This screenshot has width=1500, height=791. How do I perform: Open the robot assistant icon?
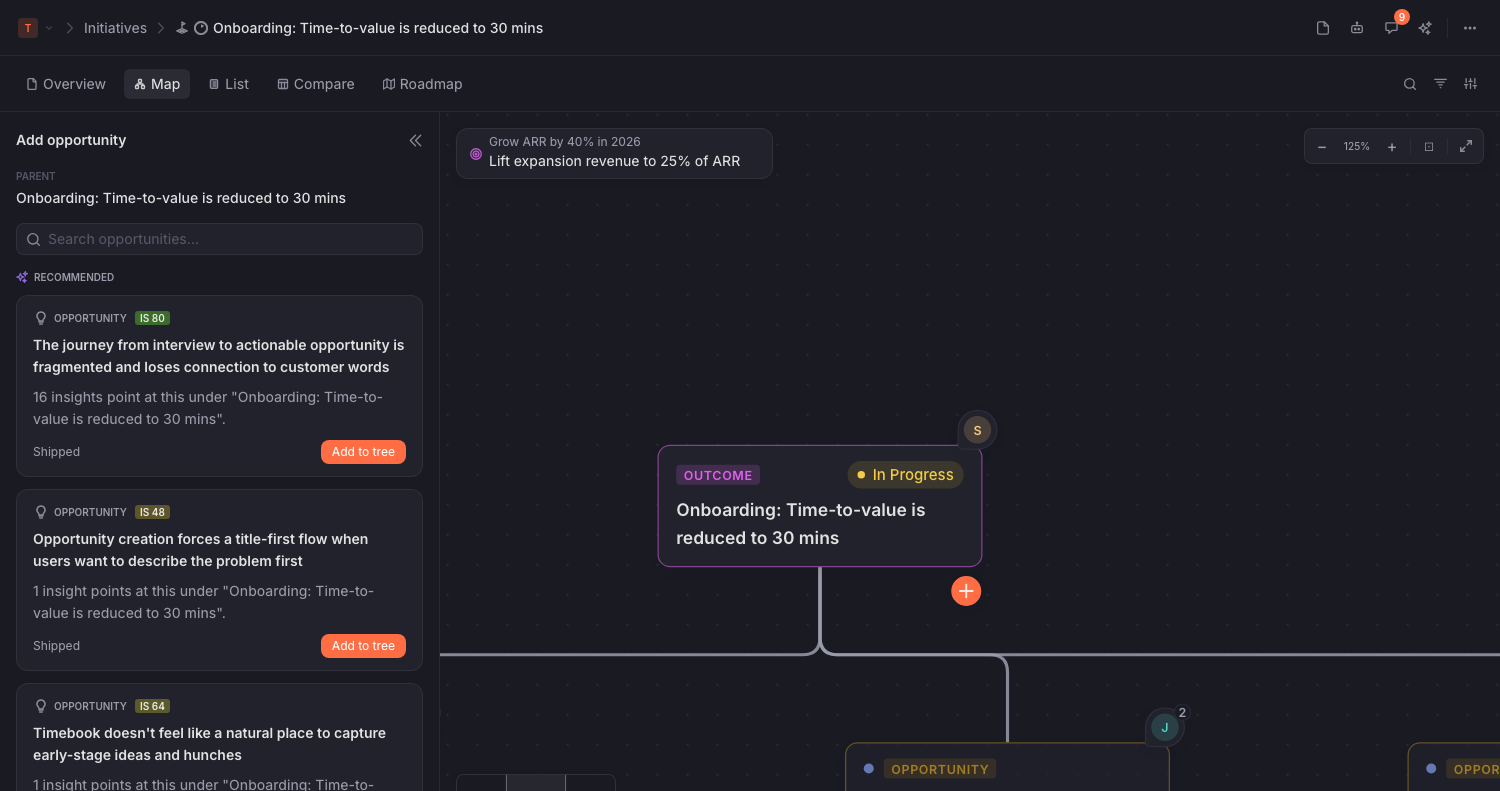(1357, 28)
